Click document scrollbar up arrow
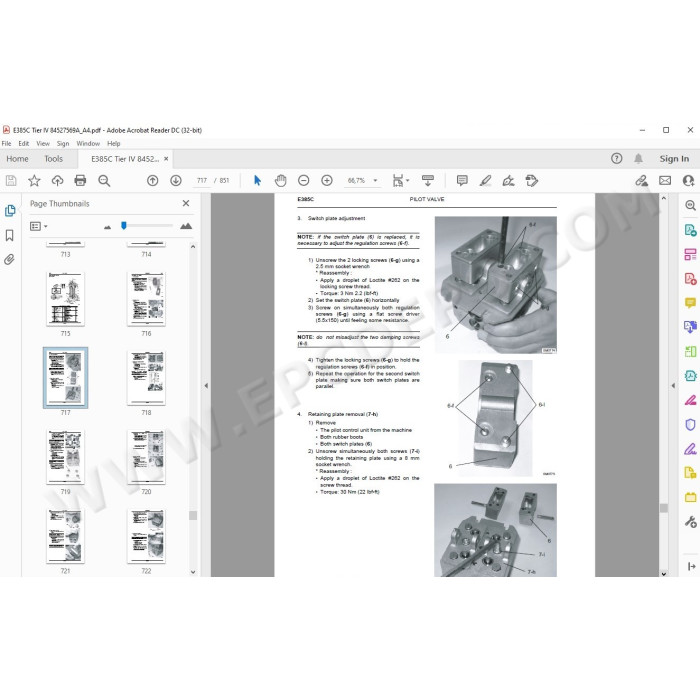Screen dimensions: 700x700 click(664, 198)
